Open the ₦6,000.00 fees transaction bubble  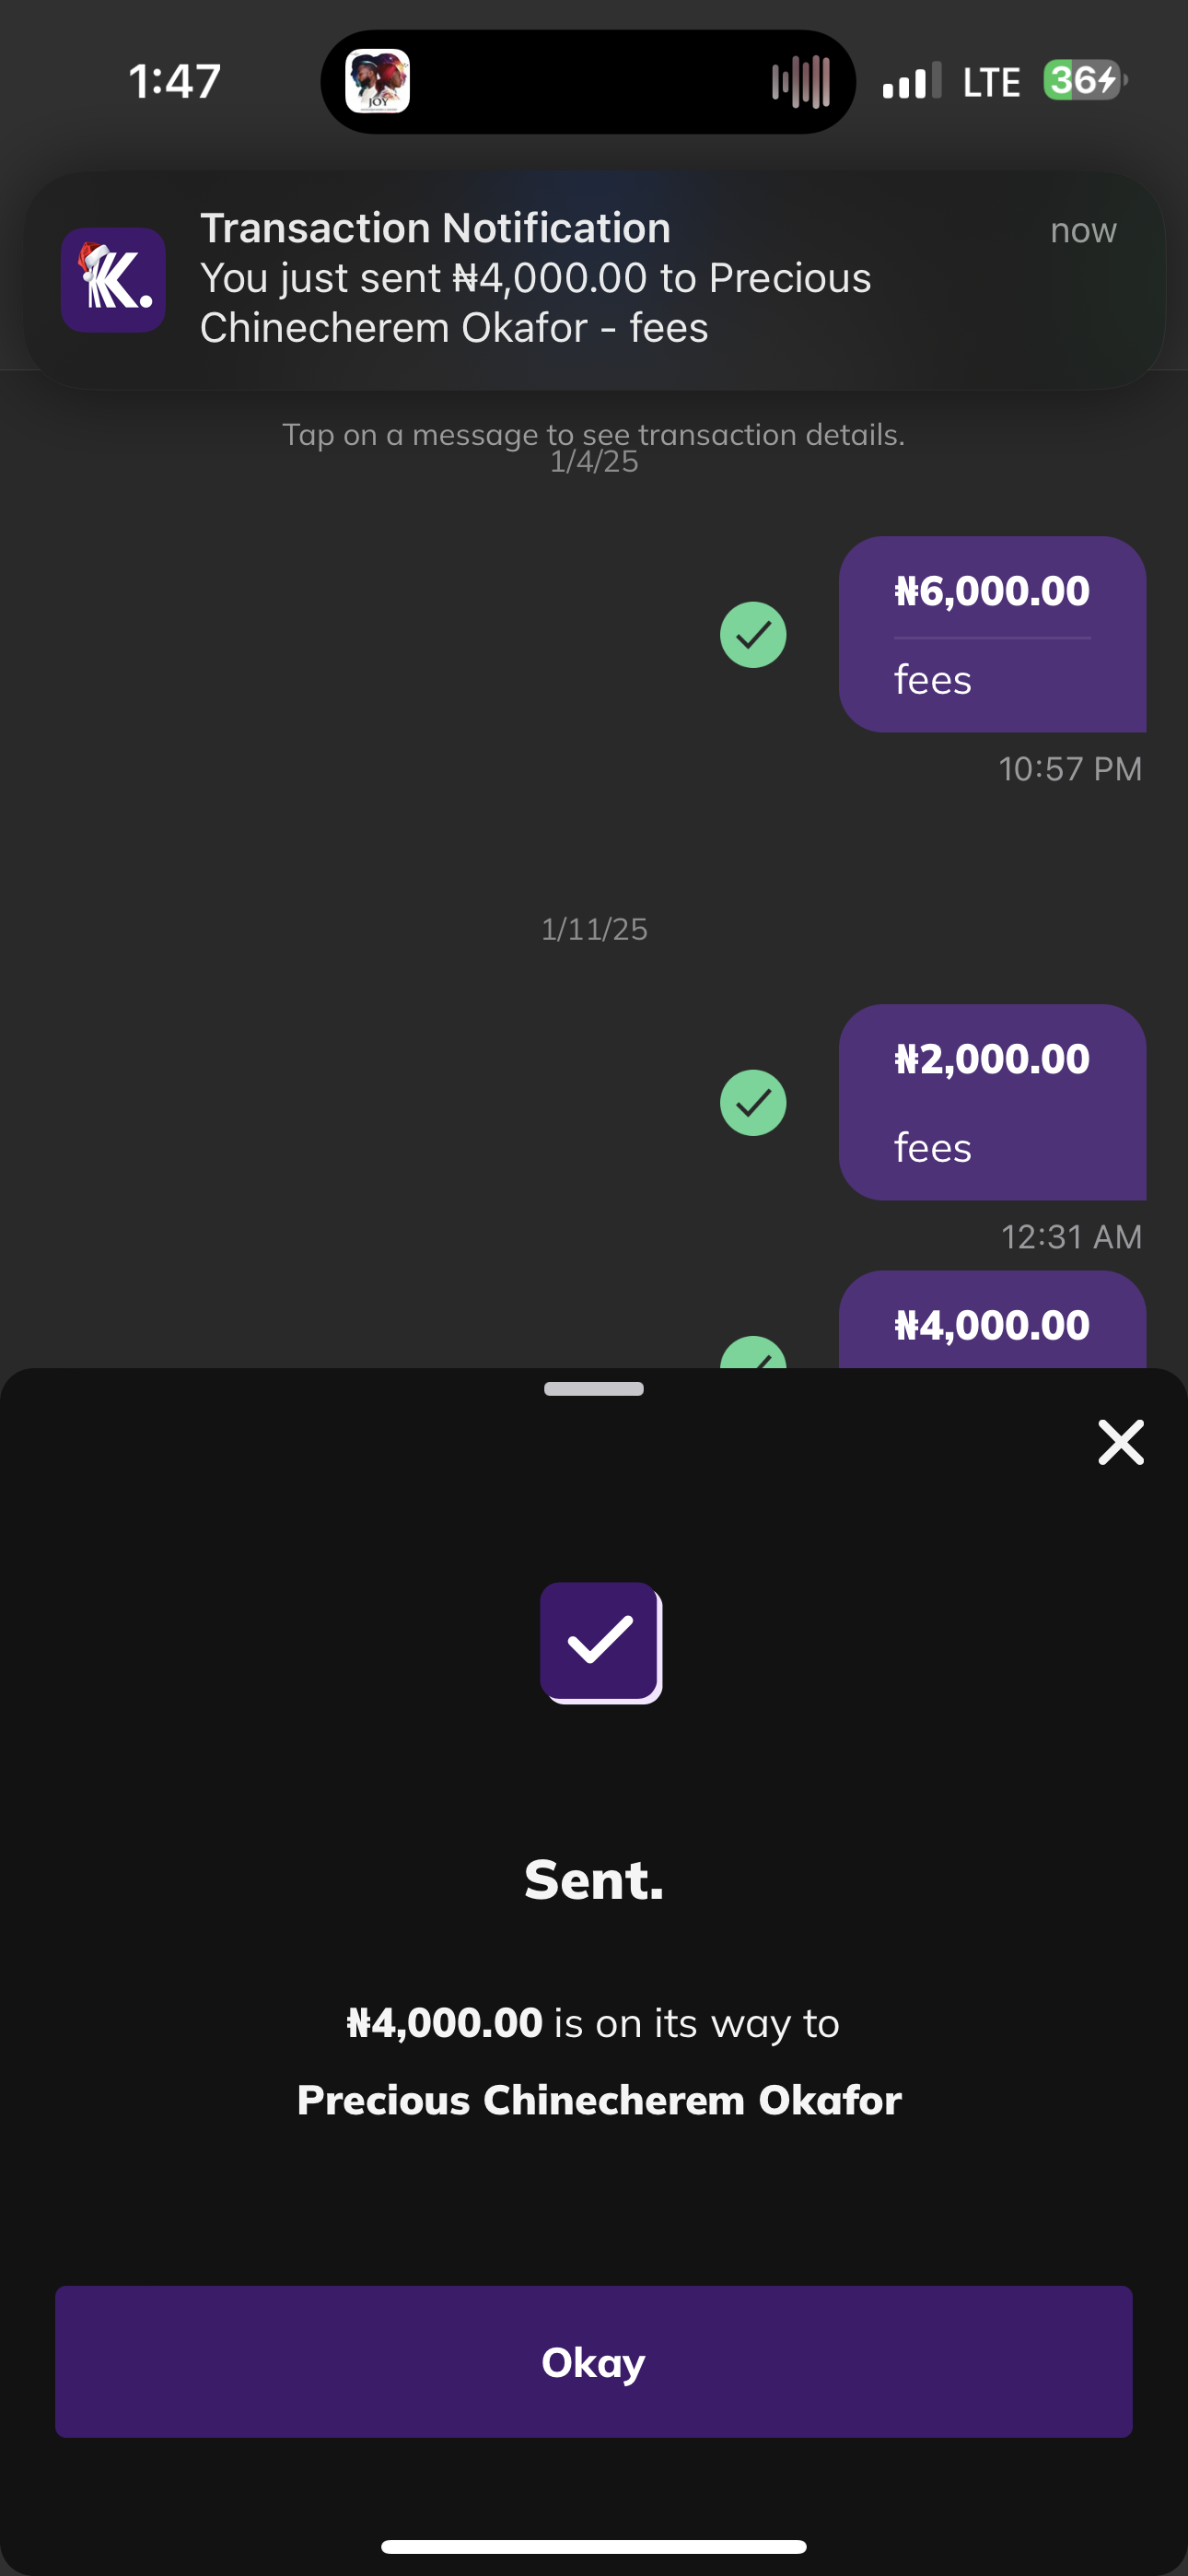click(x=991, y=634)
